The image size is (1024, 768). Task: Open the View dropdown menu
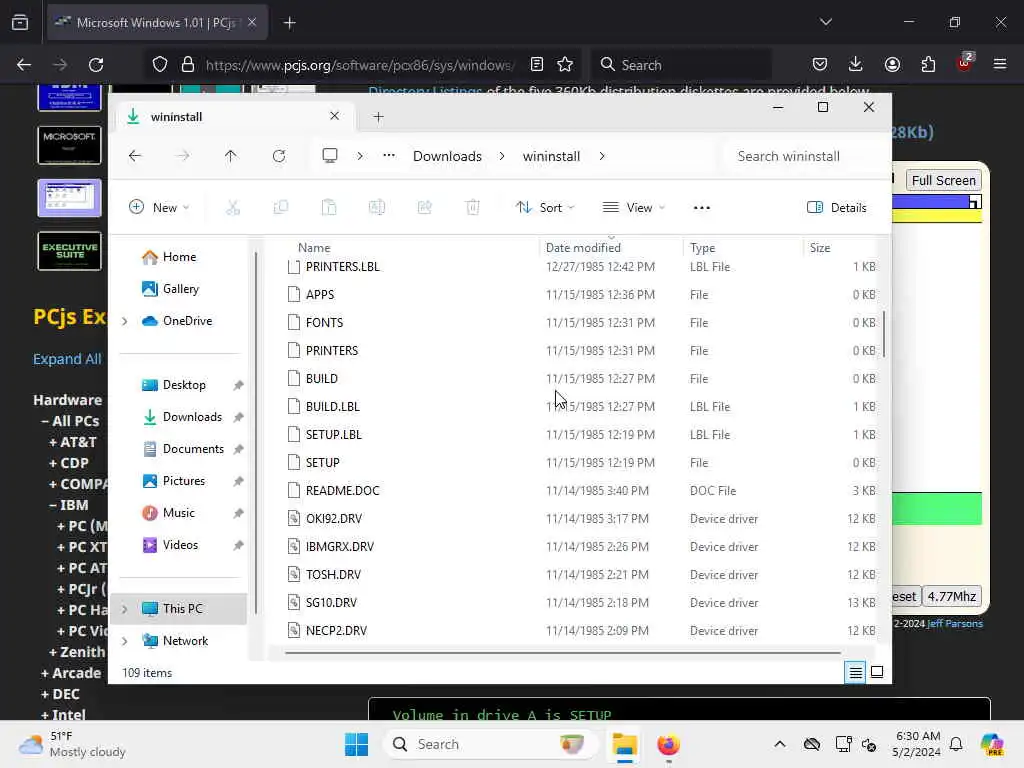tap(633, 208)
